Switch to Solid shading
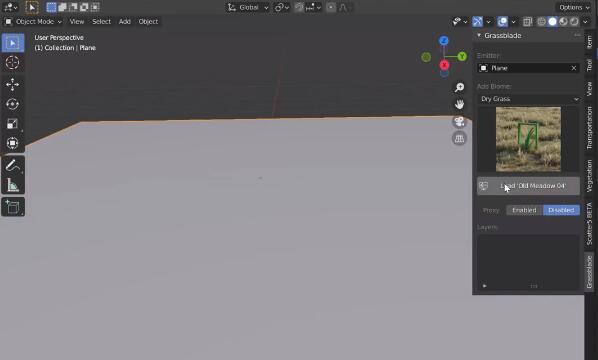This screenshot has height=360, width=598. coord(552,22)
